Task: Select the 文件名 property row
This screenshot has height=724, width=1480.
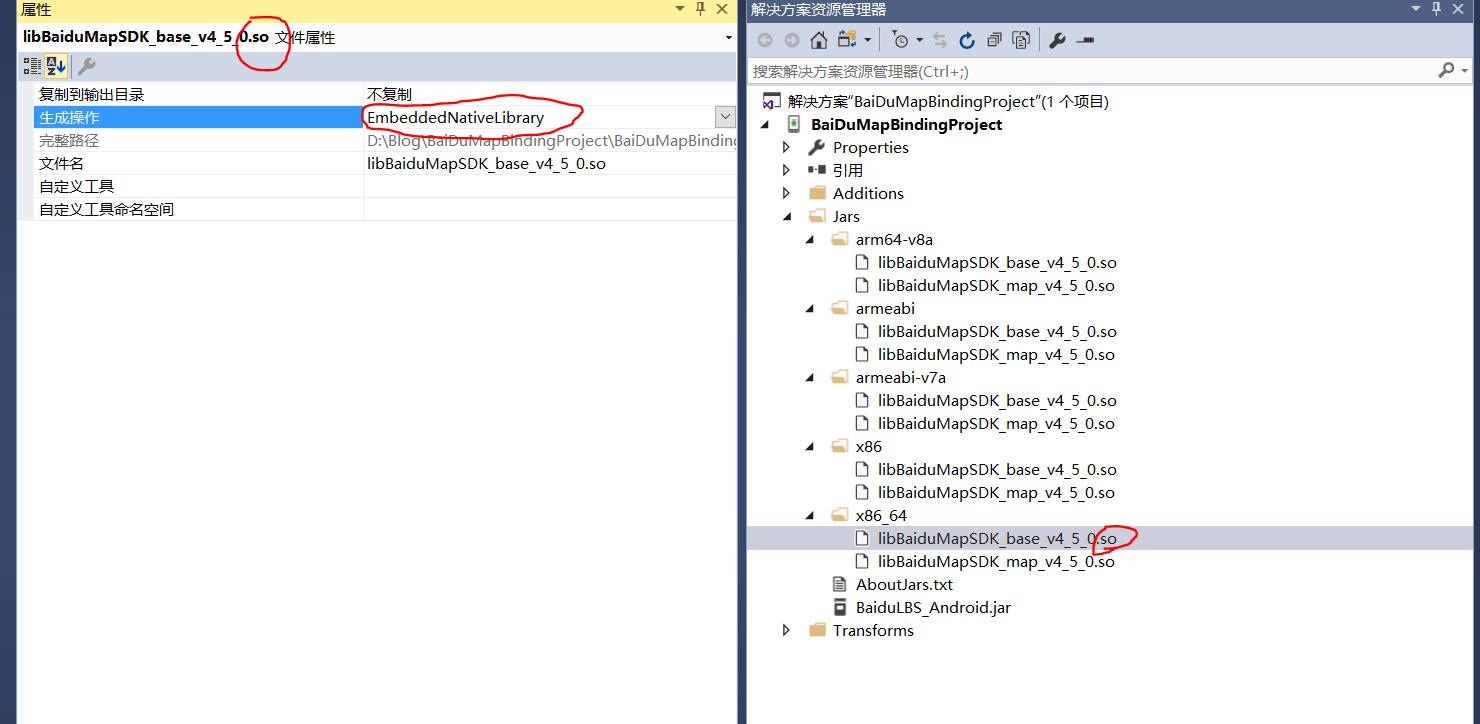Action: (x=200, y=163)
